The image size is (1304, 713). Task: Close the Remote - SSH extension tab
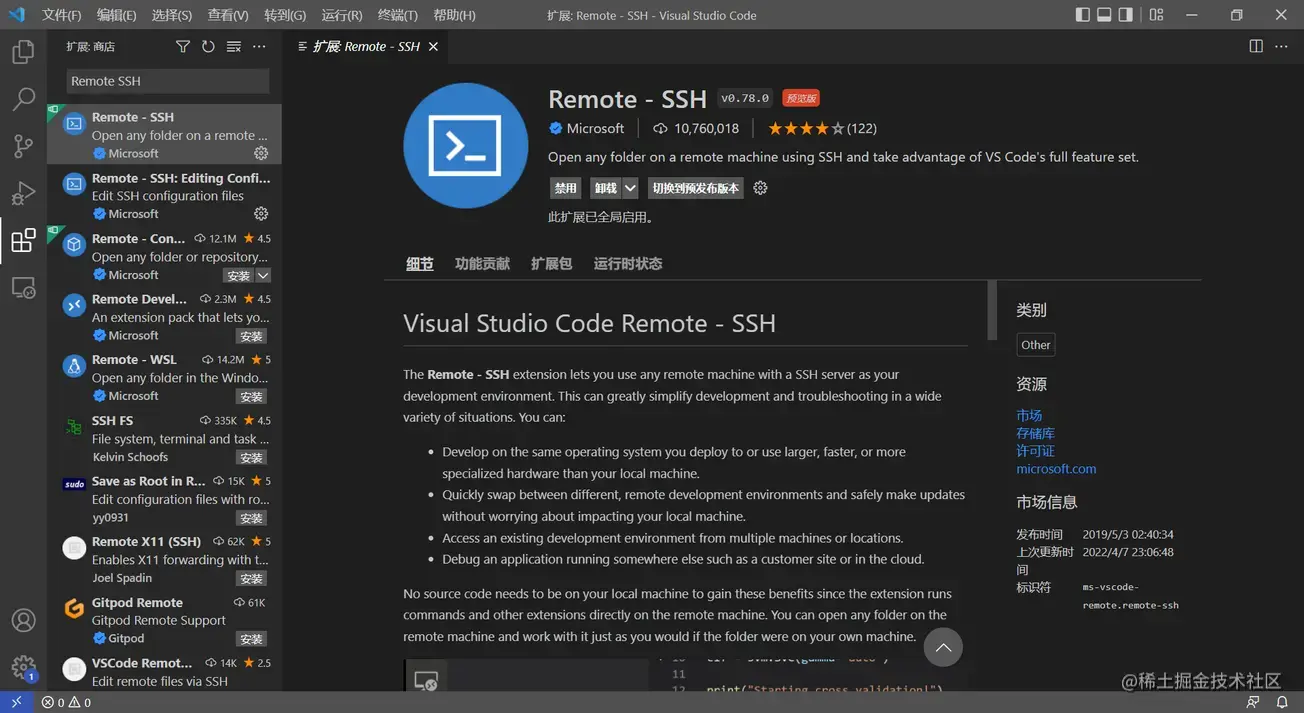point(433,46)
